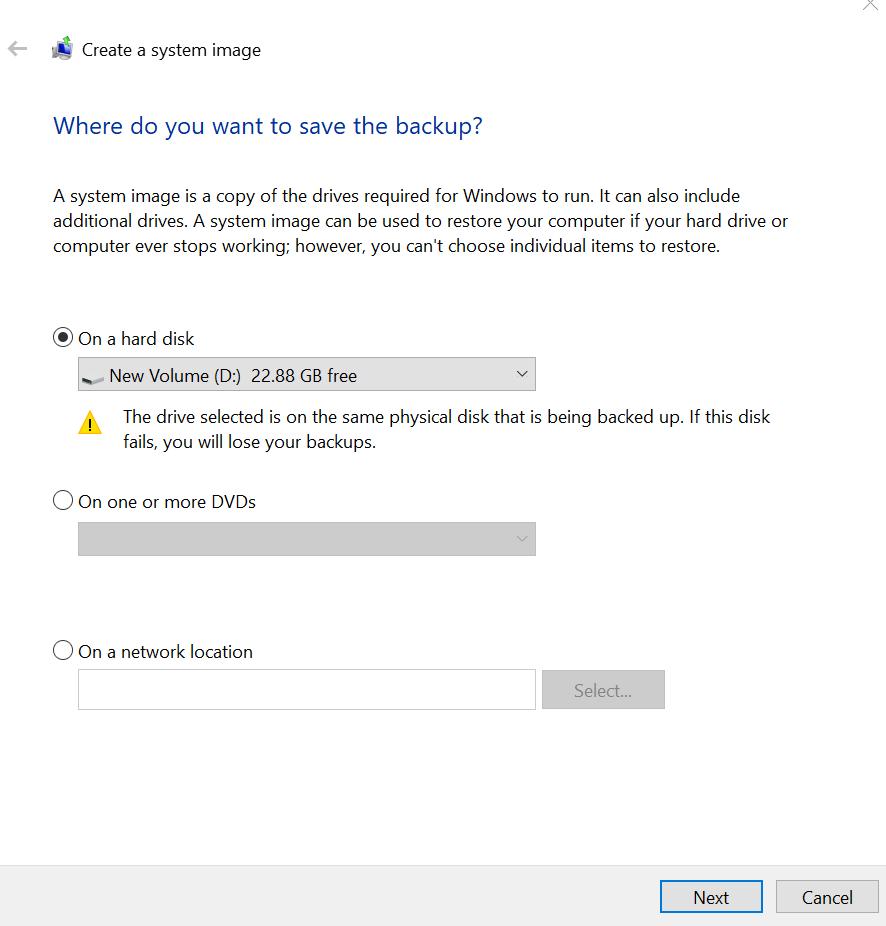Click the same physical disk warning message
Viewport: 886px width, 926px height.
(x=446, y=429)
